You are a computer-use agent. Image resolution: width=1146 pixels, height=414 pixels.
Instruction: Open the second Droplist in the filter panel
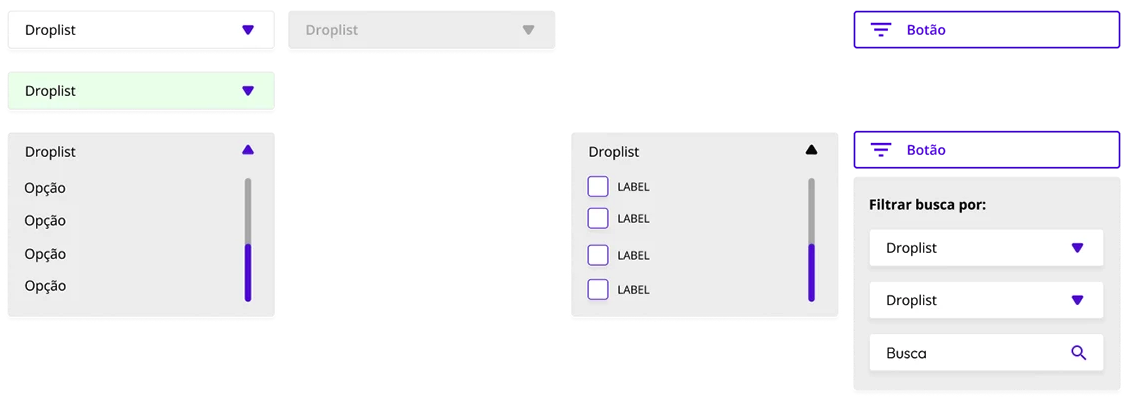point(986,300)
